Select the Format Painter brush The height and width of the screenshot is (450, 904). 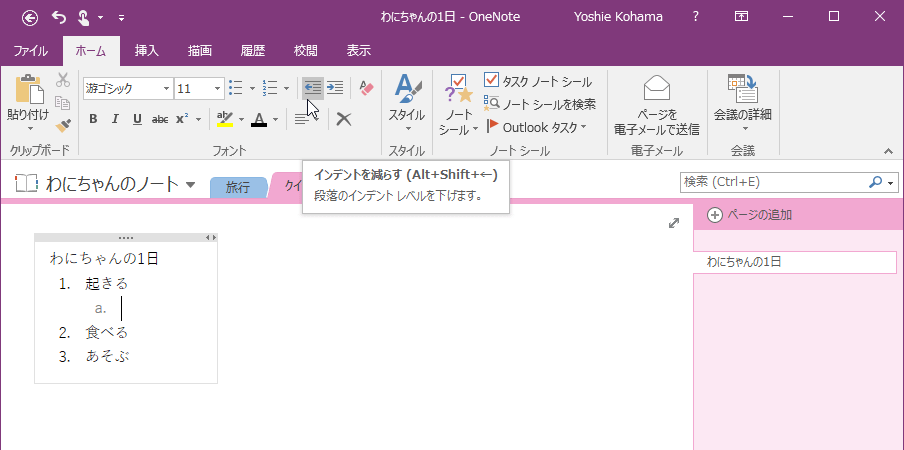(x=62, y=125)
